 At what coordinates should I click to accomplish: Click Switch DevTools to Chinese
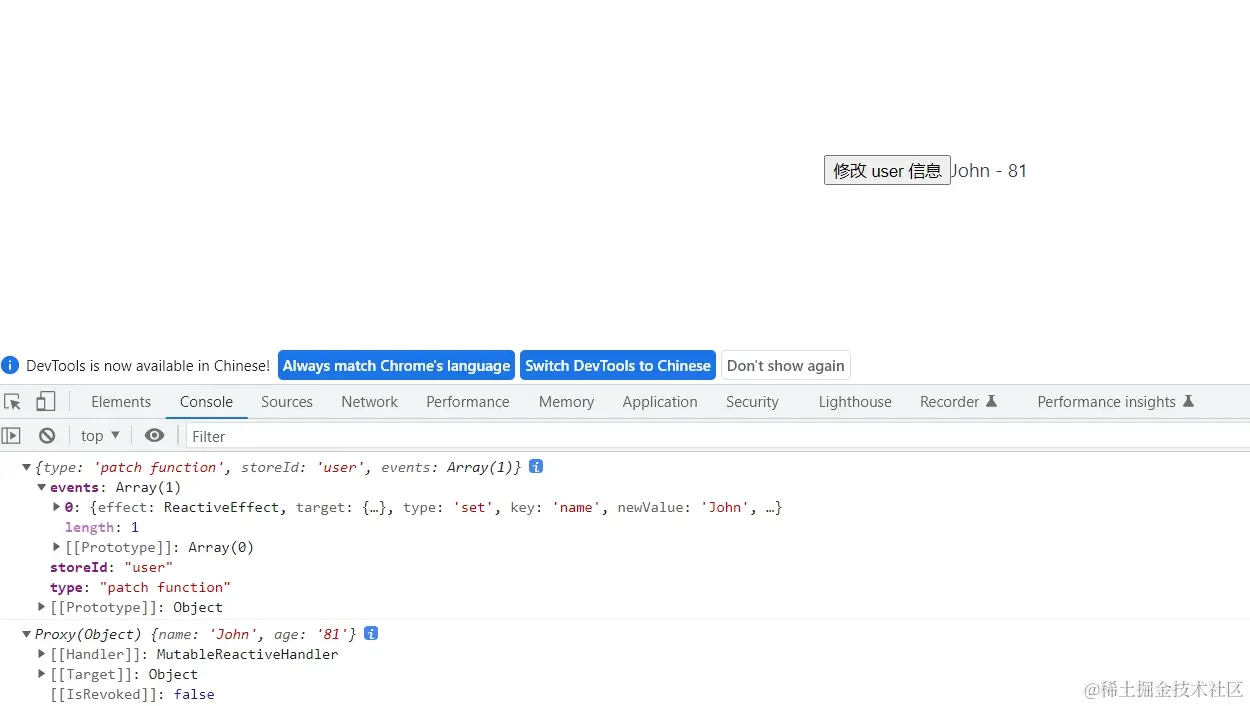618,366
